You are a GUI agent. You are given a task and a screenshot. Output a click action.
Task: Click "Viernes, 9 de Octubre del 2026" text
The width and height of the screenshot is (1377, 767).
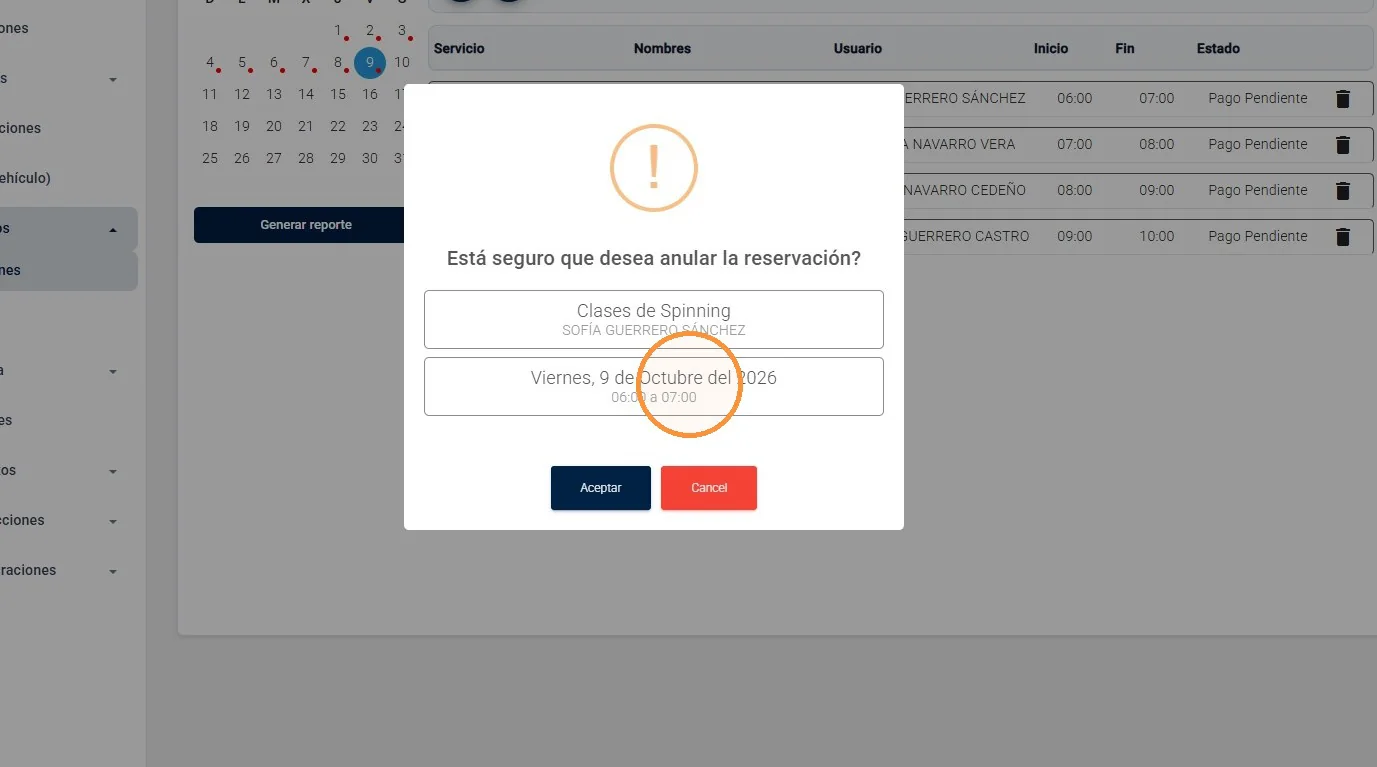[x=654, y=378]
